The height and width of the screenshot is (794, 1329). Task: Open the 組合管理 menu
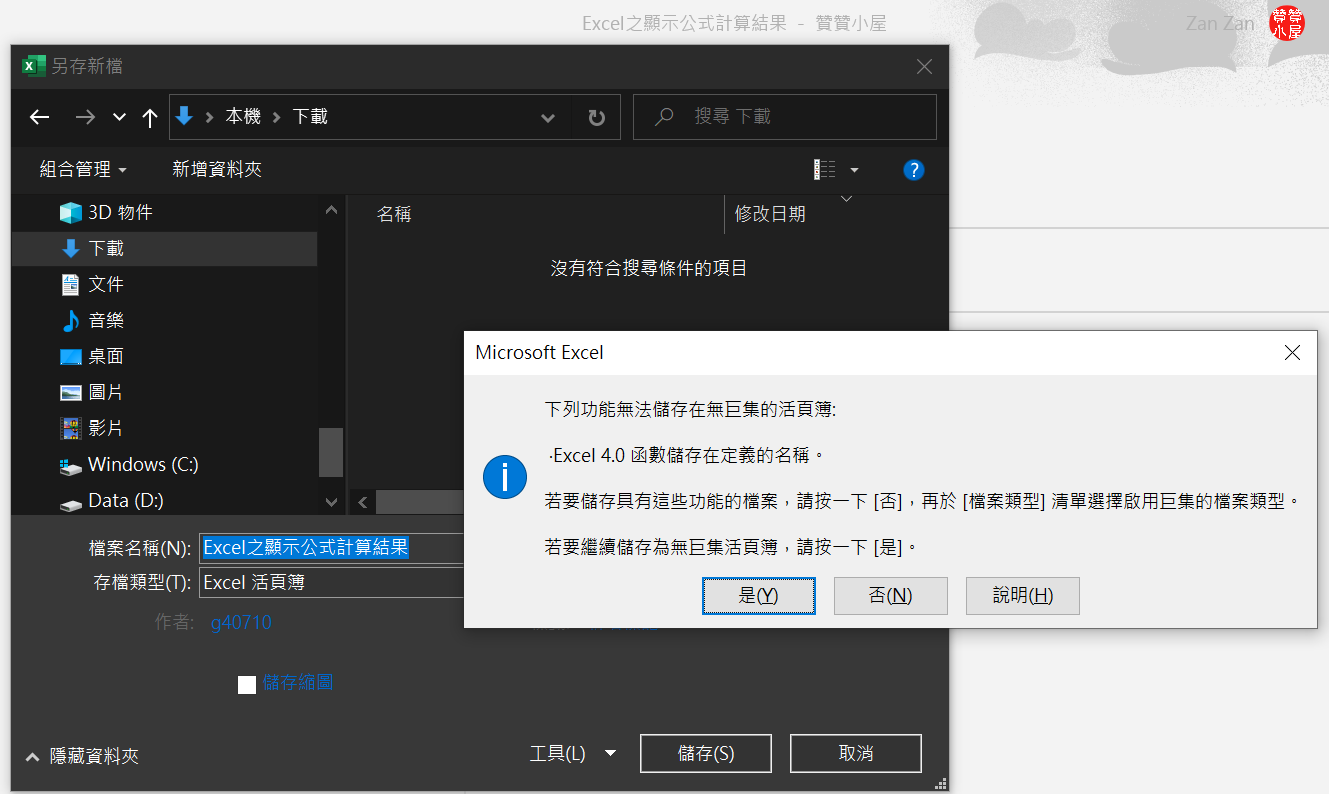[83, 170]
